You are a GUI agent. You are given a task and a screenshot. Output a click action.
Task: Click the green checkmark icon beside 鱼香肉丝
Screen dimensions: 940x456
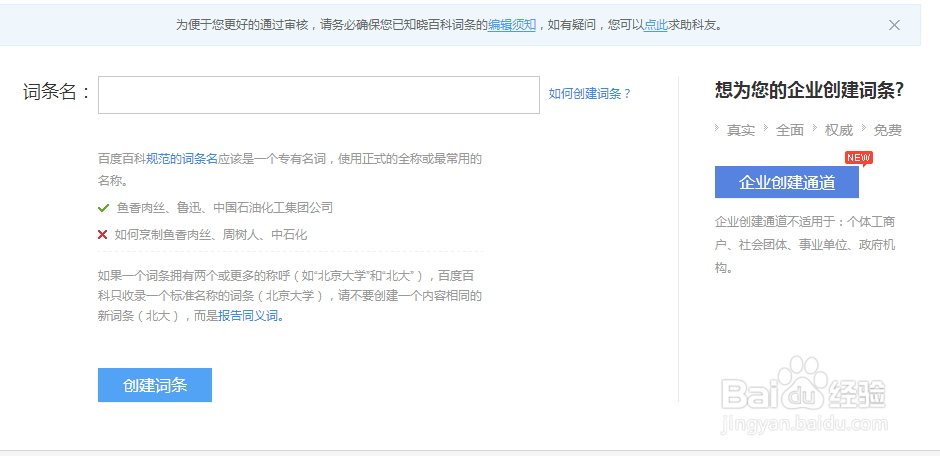click(103, 208)
